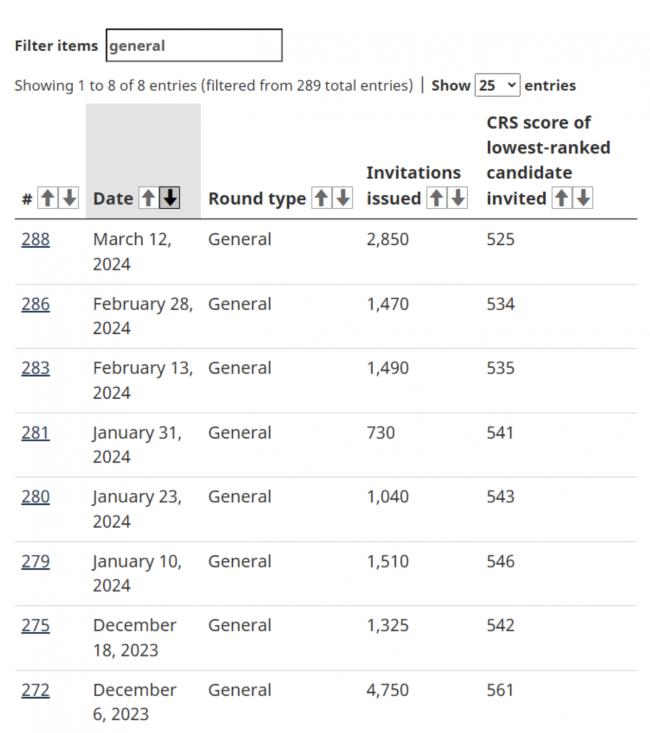Open round 275 link

tap(36, 625)
